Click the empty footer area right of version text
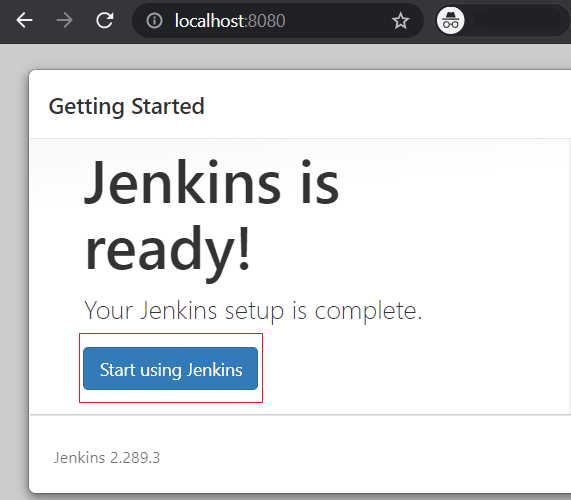The height and width of the screenshot is (500, 571). point(364,458)
